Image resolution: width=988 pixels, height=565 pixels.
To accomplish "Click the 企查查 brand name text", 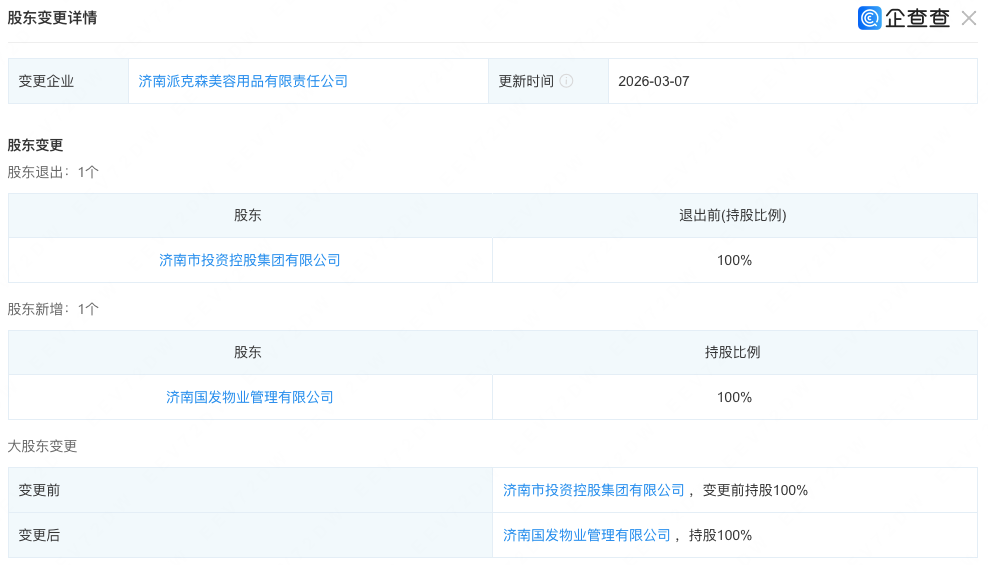I will (x=917, y=18).
